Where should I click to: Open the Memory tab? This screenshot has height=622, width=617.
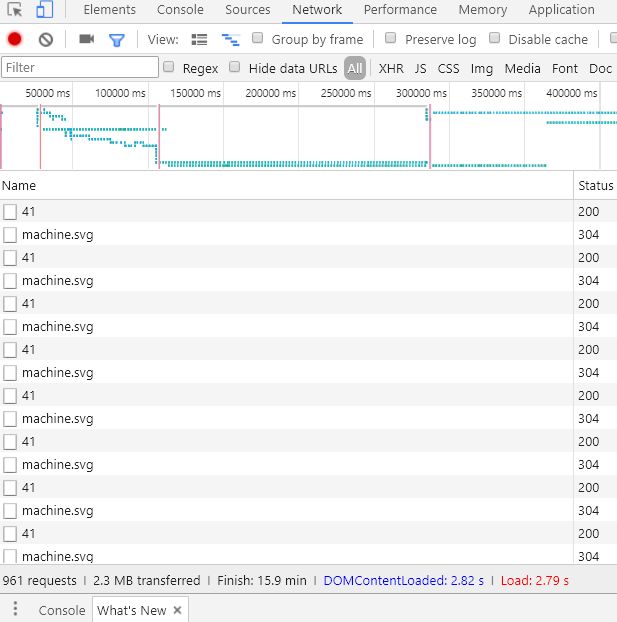point(483,10)
